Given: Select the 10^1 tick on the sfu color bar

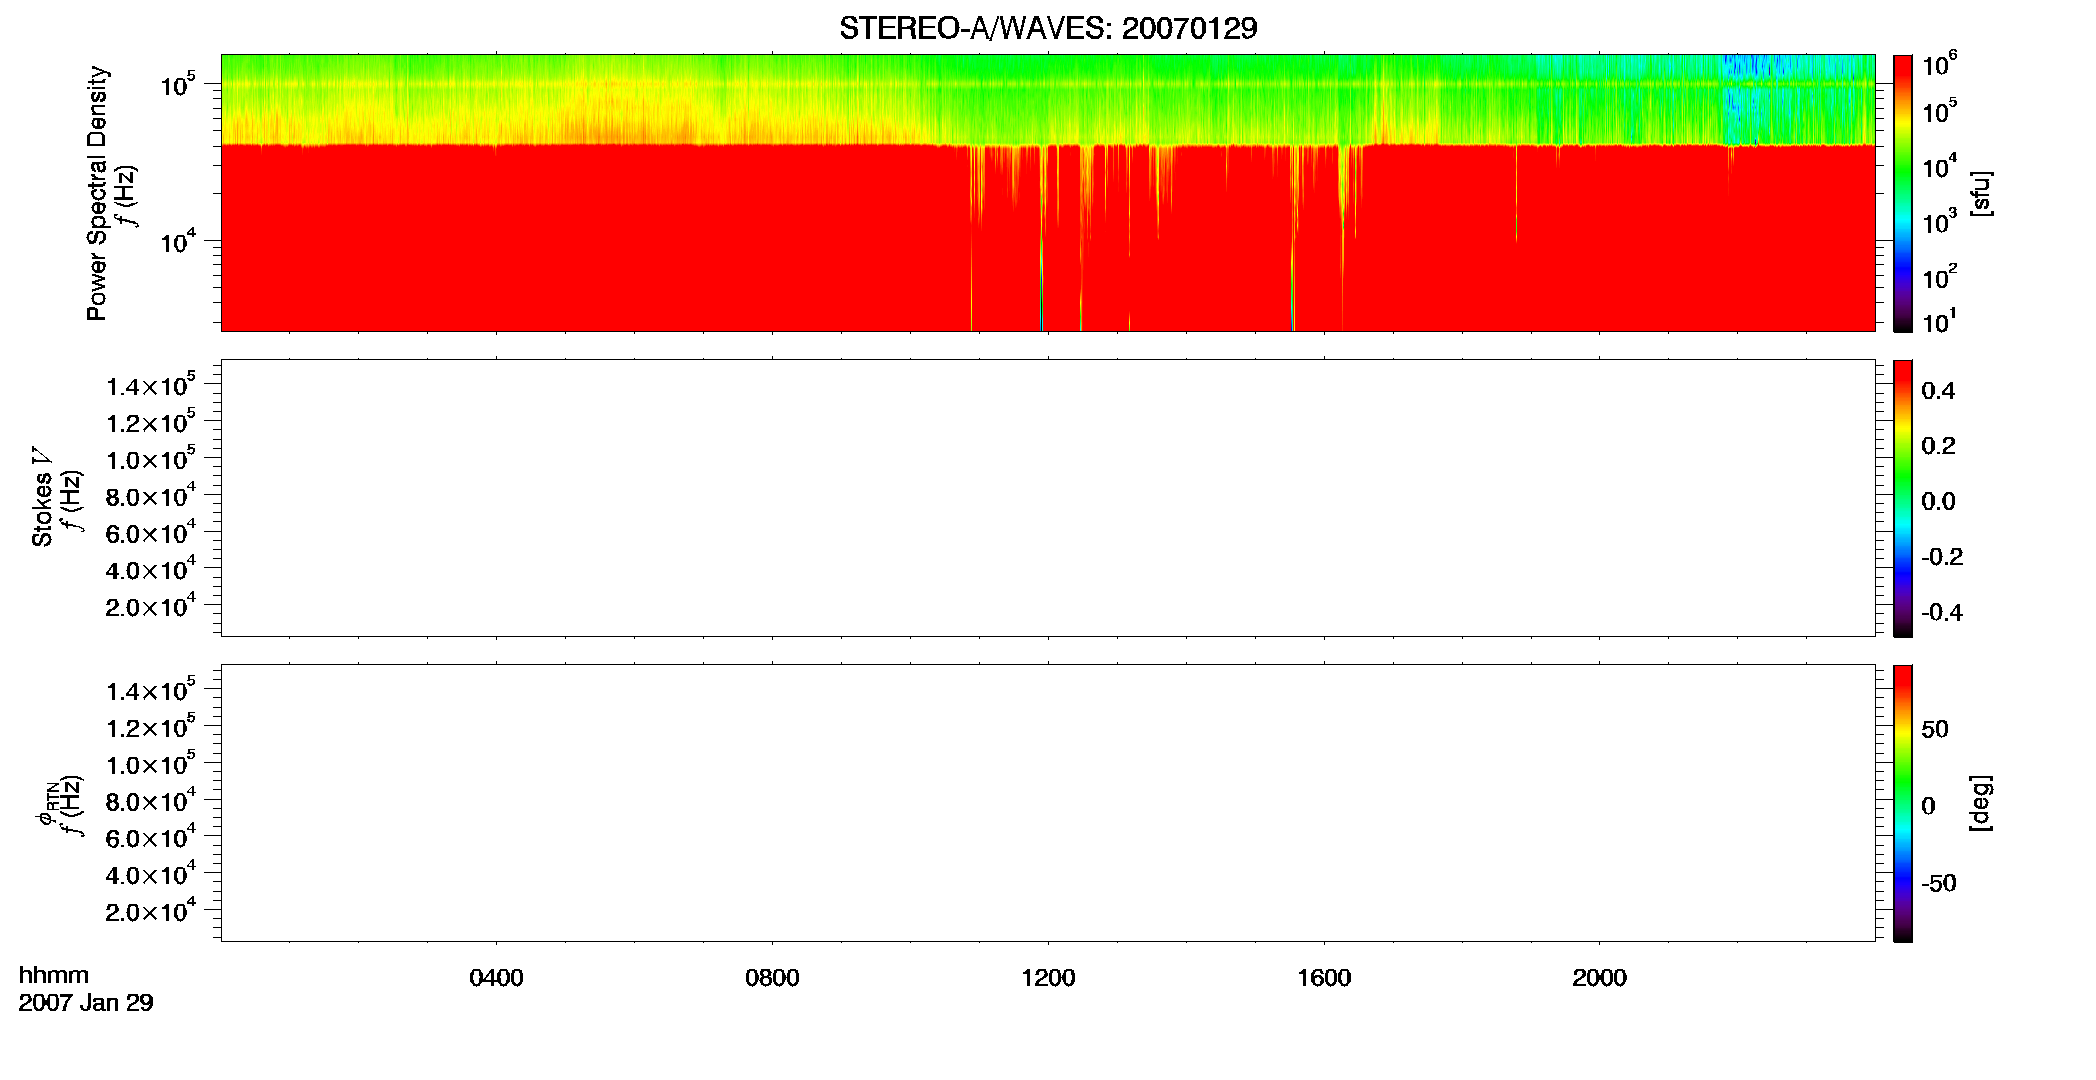Looking at the screenshot, I should pyautogui.click(x=1939, y=322).
